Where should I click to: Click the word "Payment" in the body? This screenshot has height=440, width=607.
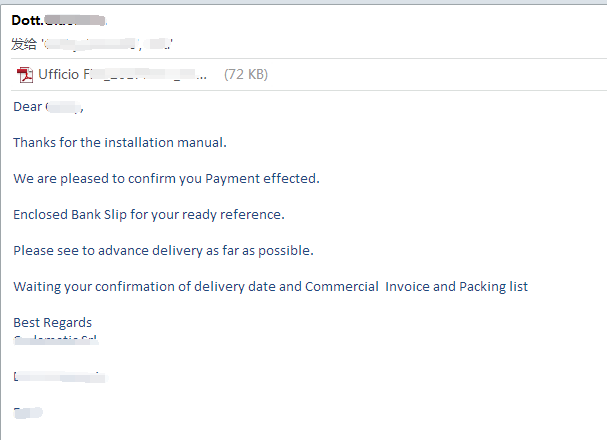point(232,179)
